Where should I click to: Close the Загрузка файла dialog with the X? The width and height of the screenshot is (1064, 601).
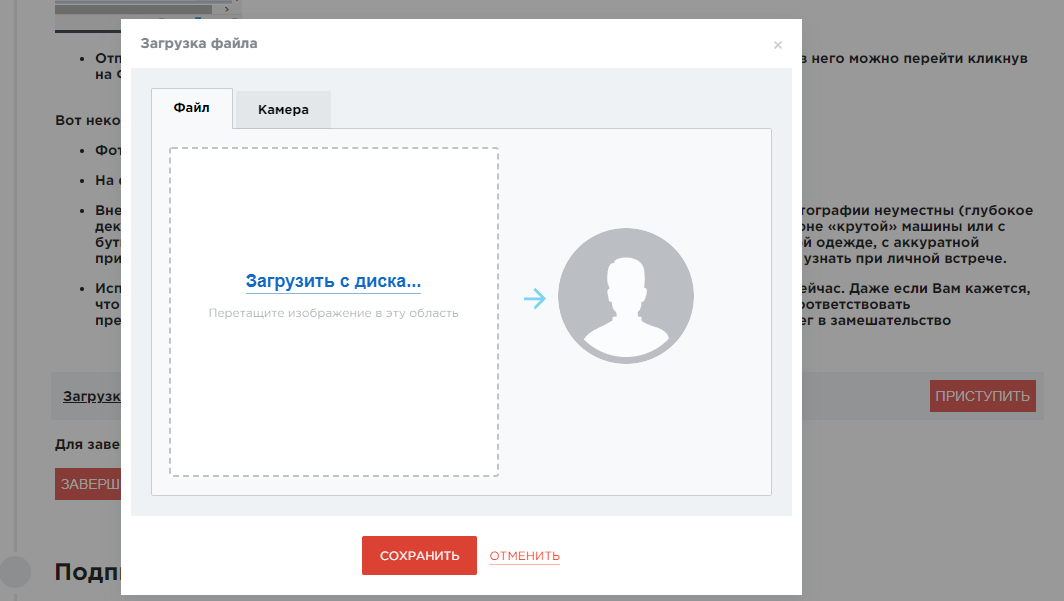tap(777, 45)
